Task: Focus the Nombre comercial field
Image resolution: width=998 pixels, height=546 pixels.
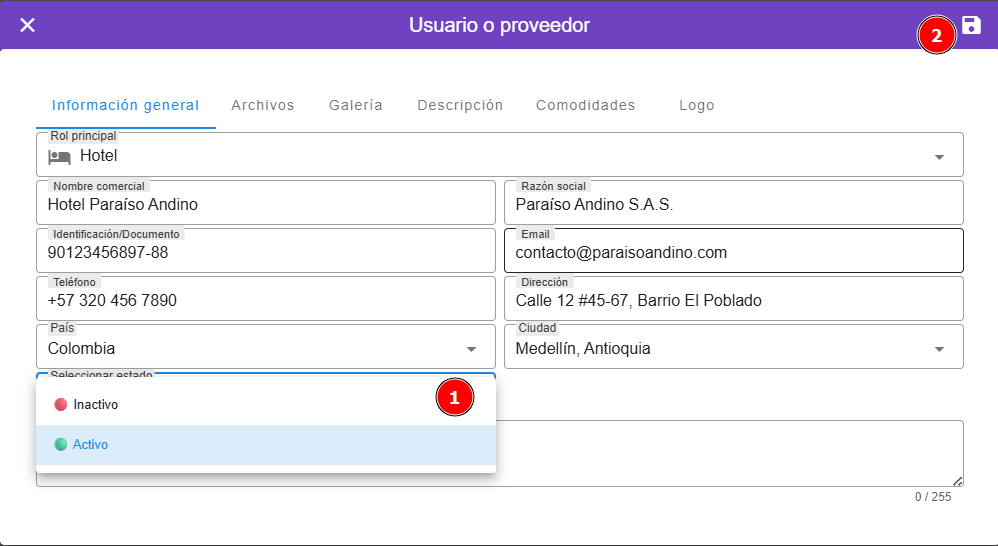Action: tap(266, 205)
